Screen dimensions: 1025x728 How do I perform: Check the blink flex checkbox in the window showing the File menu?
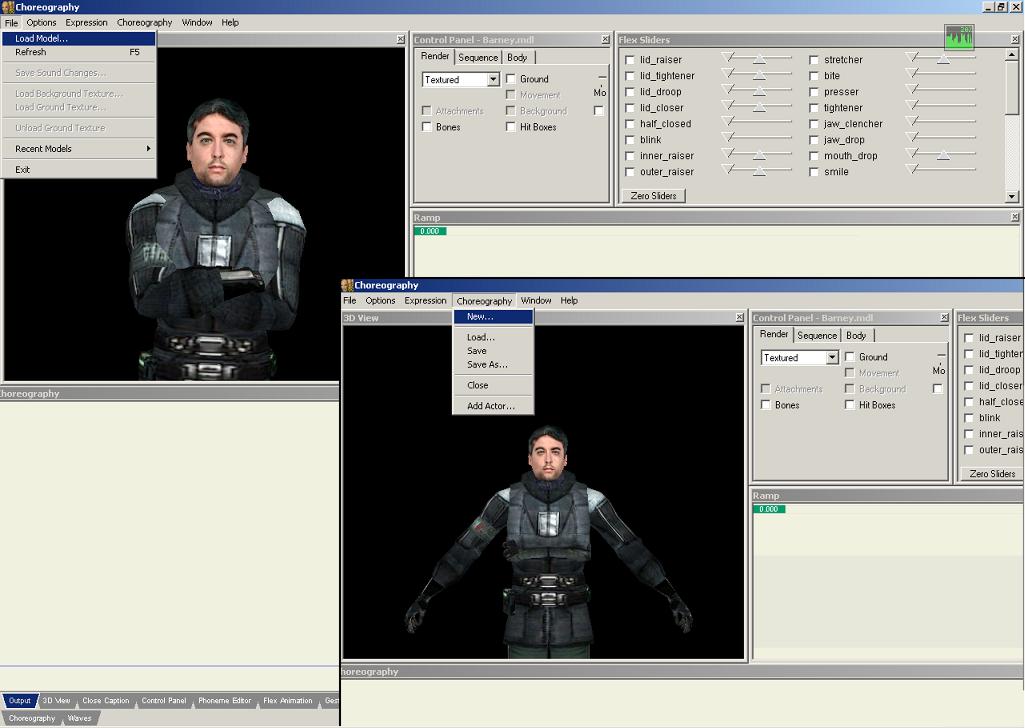[630, 140]
